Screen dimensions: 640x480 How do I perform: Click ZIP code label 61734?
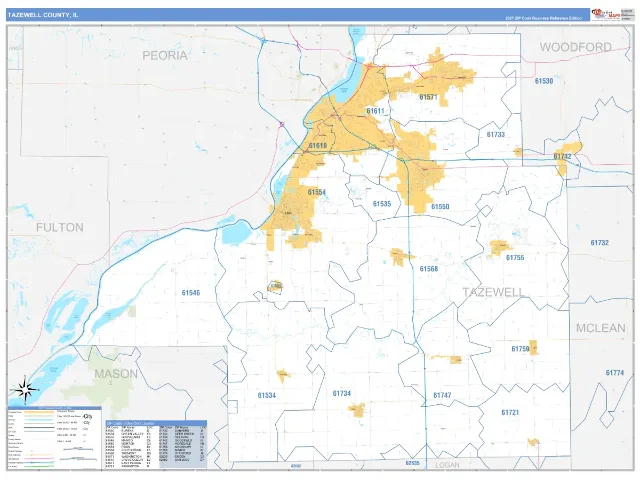click(341, 393)
